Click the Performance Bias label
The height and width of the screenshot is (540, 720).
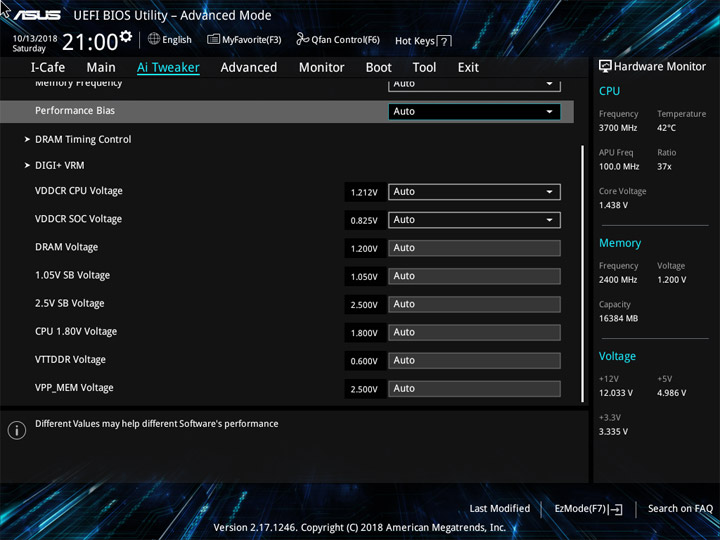(x=75, y=111)
